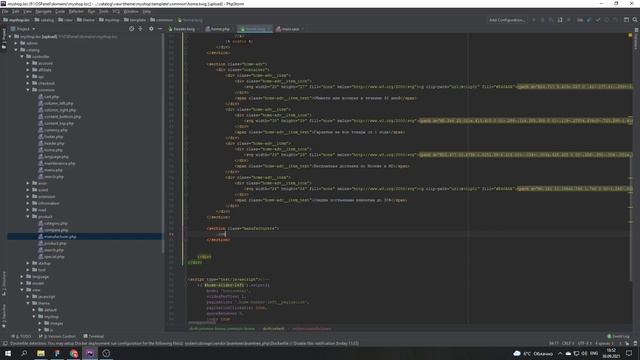Open Windows Start menu
The image size is (640, 360).
coord(8,353)
